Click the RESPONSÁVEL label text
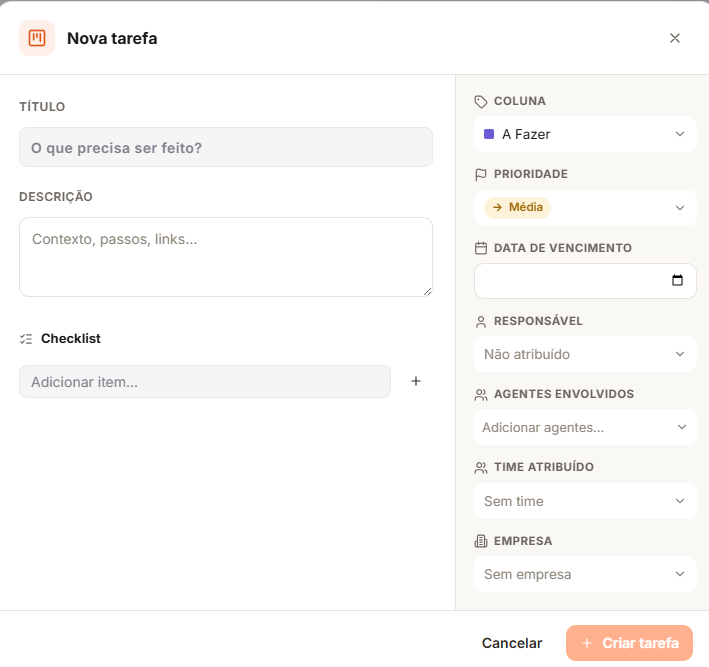Viewport: 709px width, 667px height. 538,321
